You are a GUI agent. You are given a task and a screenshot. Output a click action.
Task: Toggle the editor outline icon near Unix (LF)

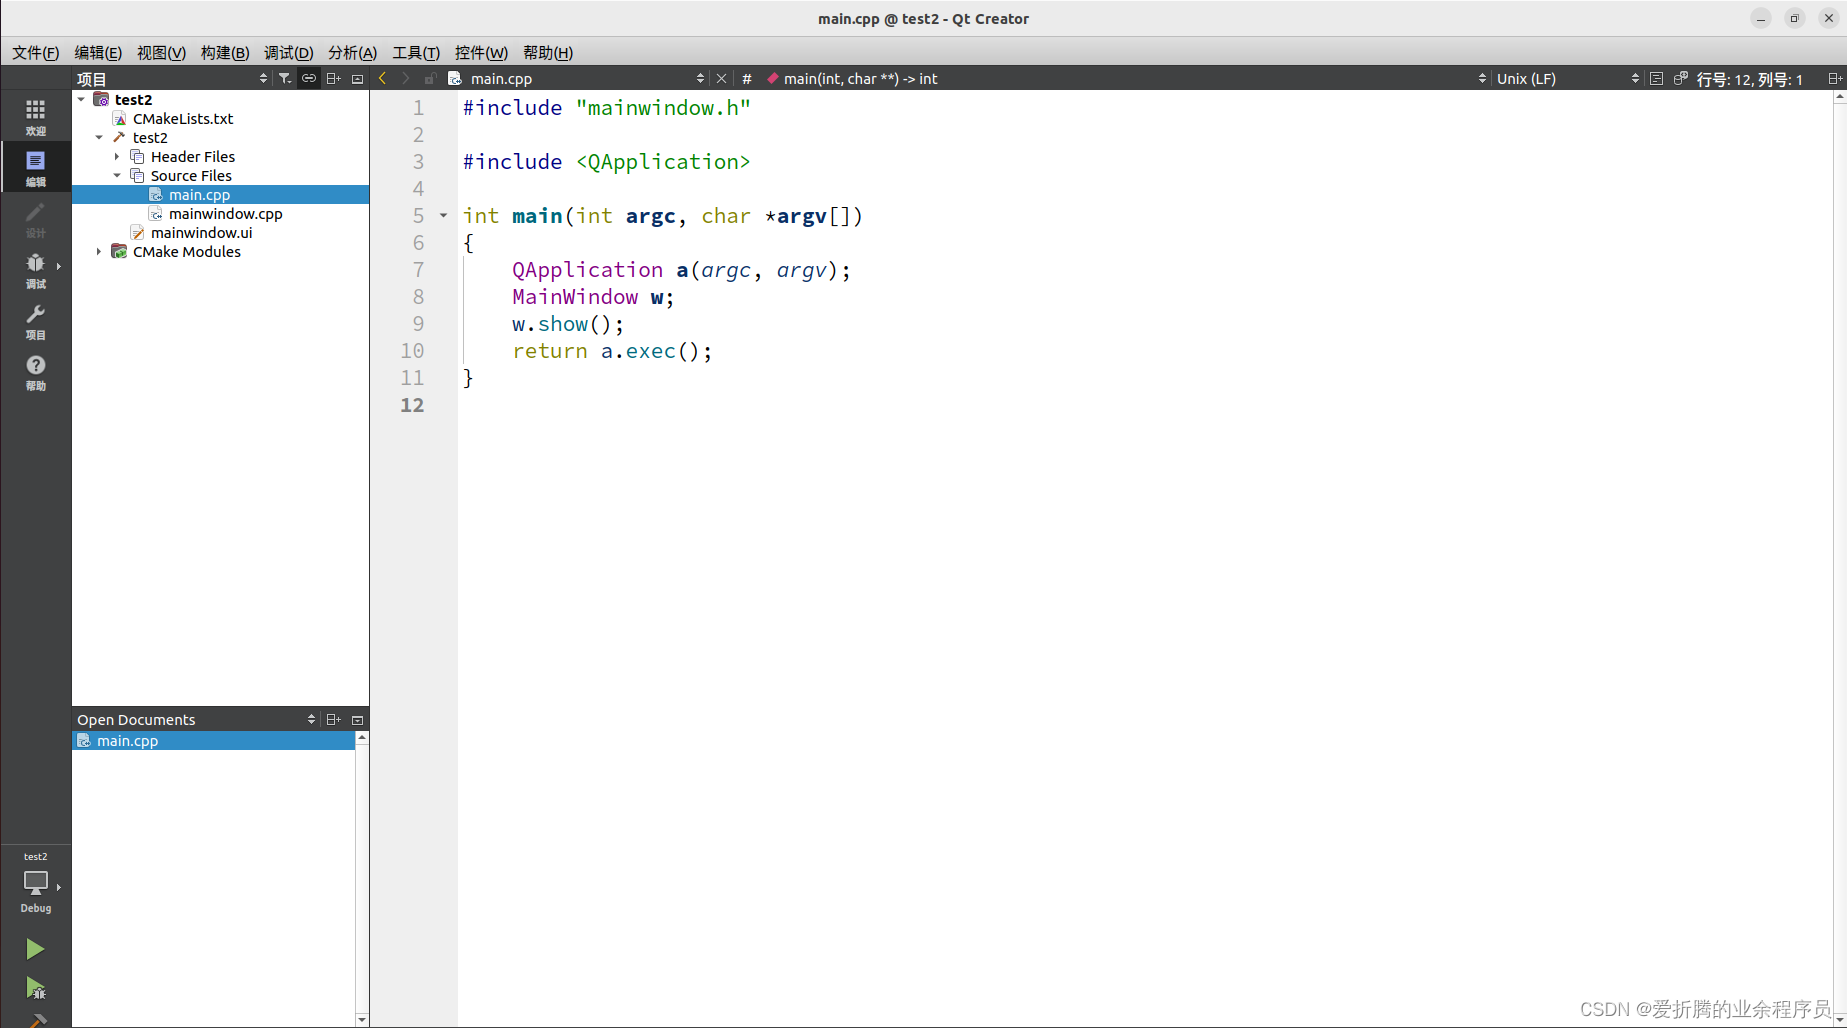tap(1656, 78)
